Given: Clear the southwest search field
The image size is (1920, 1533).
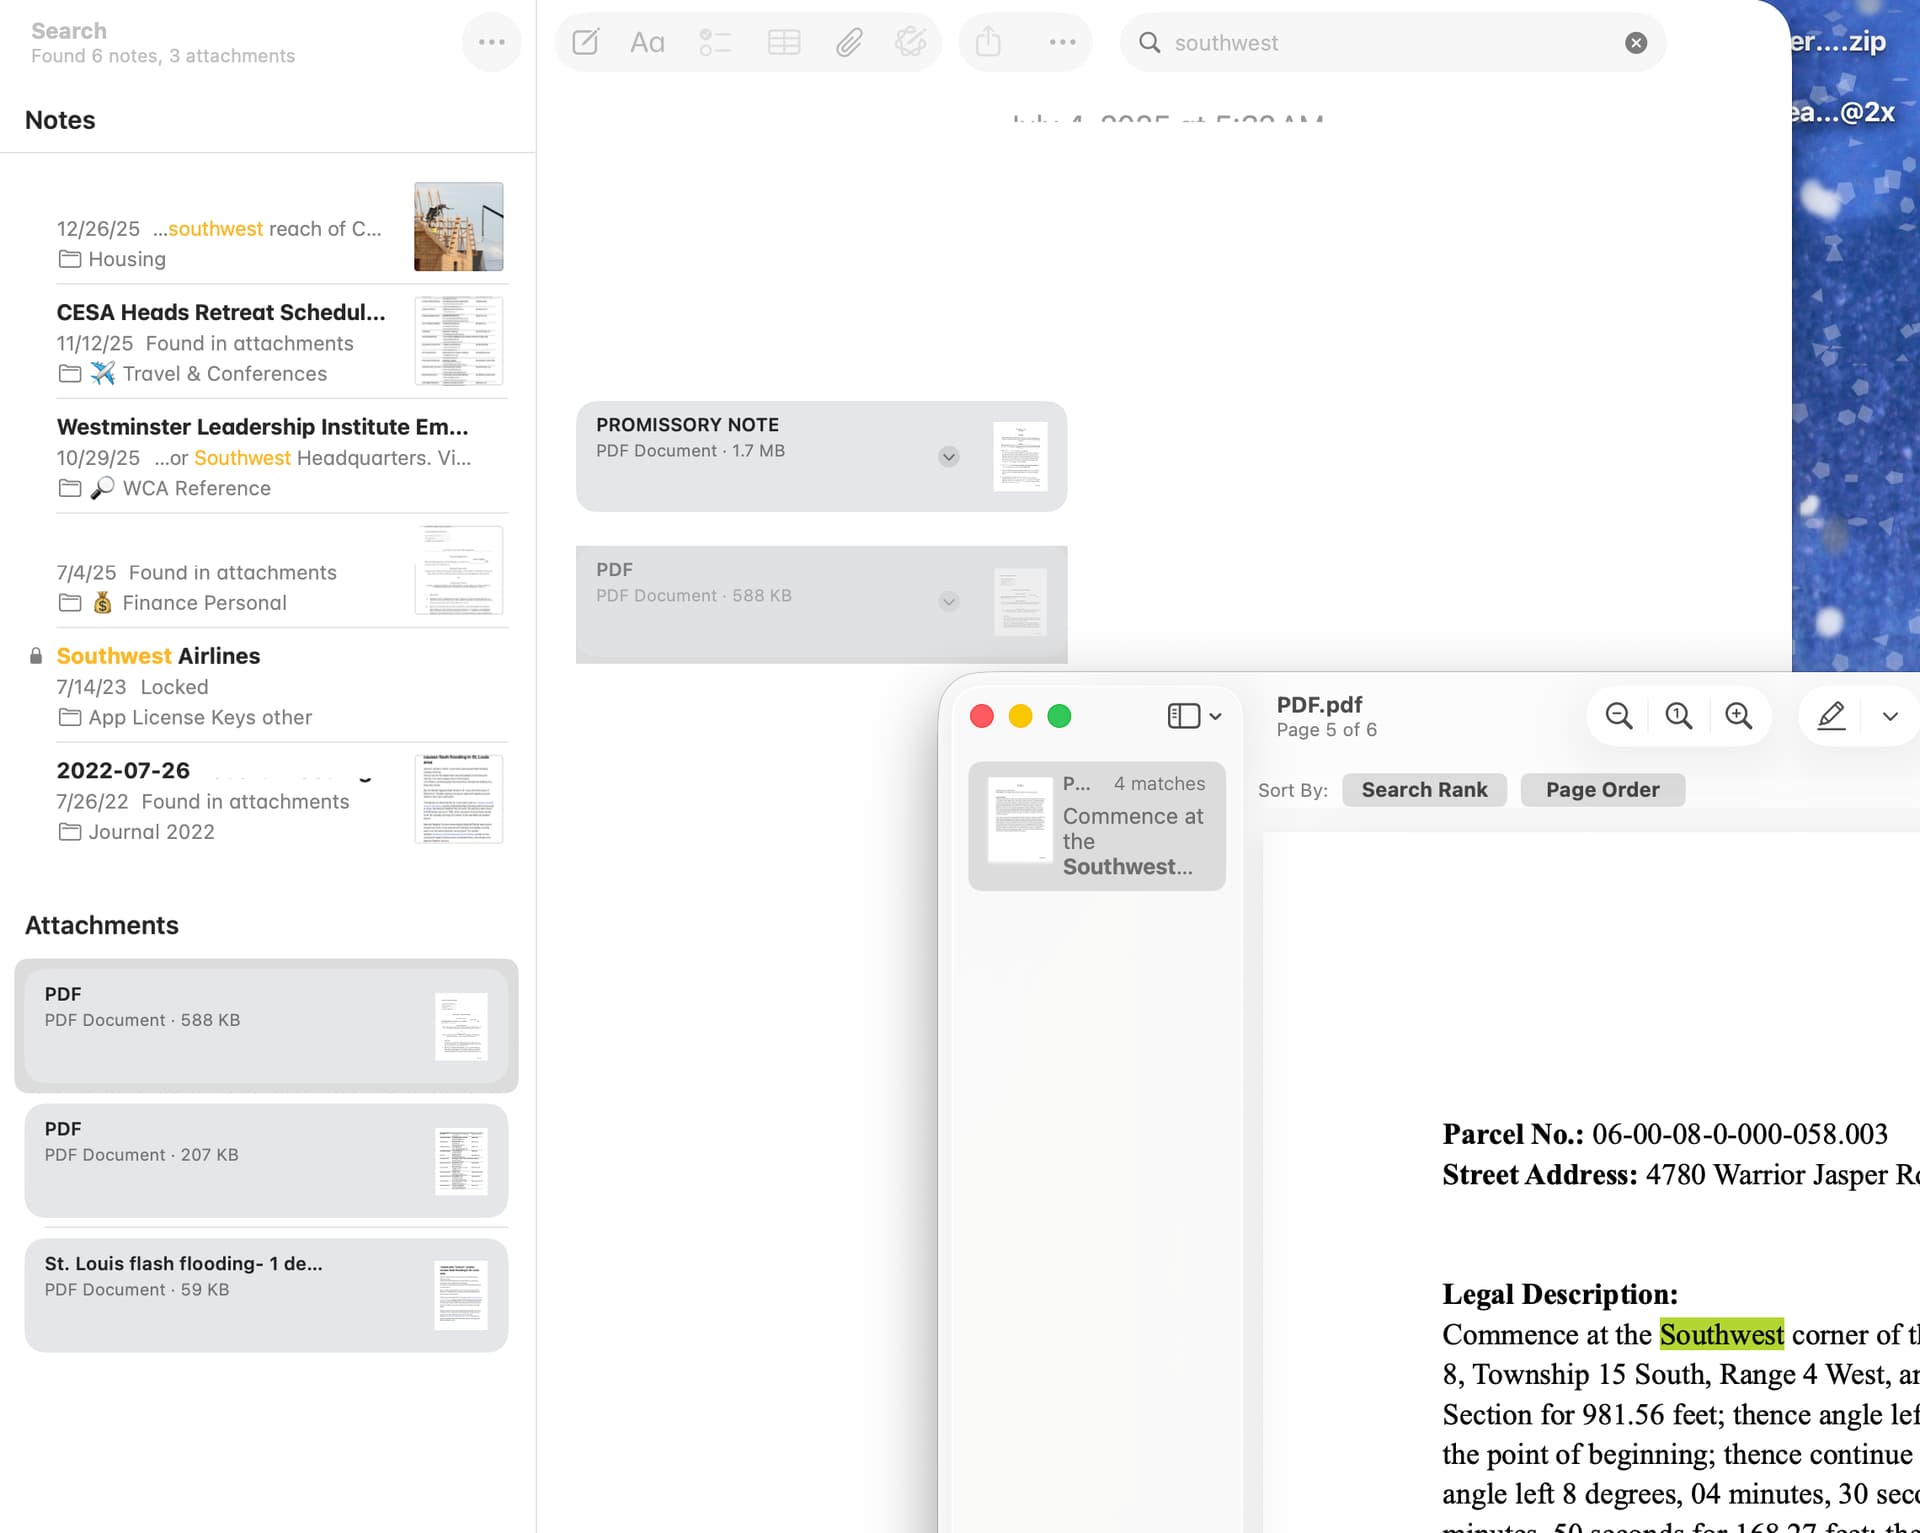Looking at the screenshot, I should click(x=1636, y=43).
